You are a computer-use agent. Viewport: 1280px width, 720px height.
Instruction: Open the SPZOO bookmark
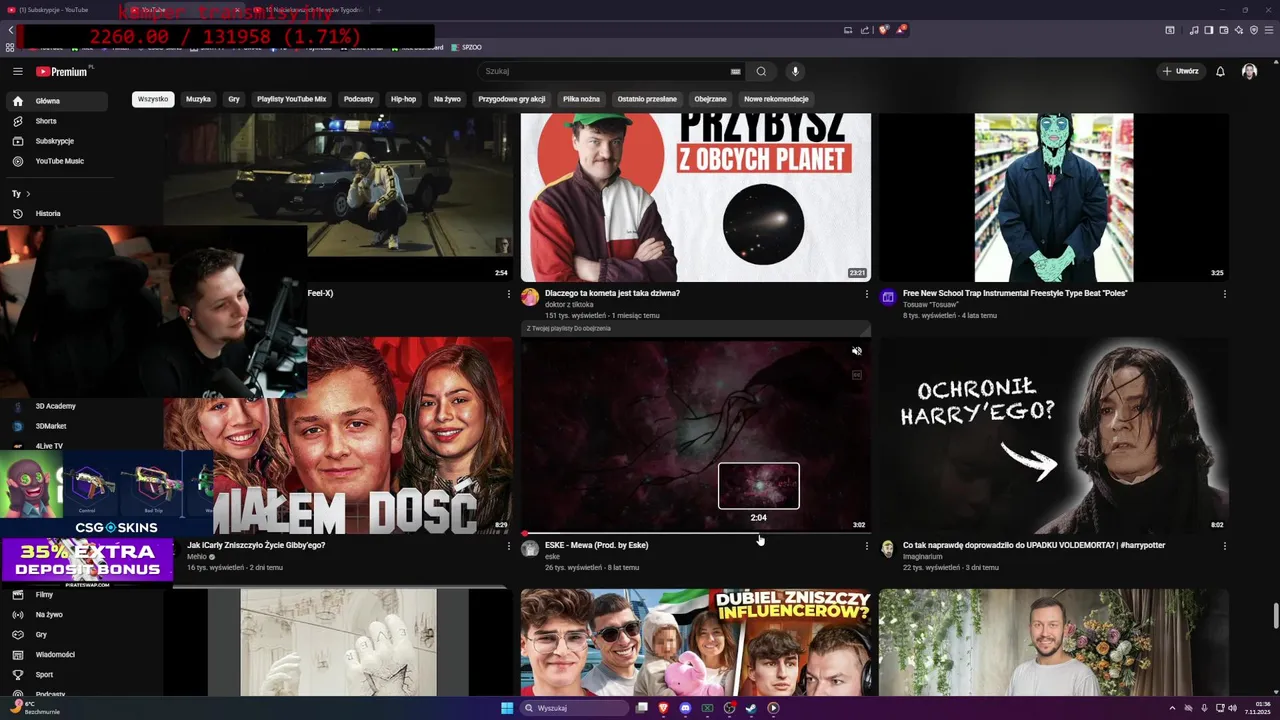(466, 47)
